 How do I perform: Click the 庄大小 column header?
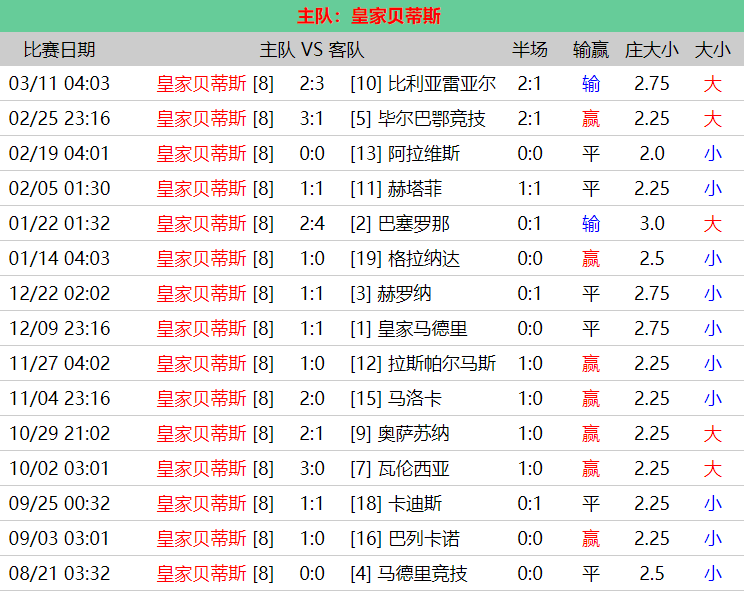651,50
